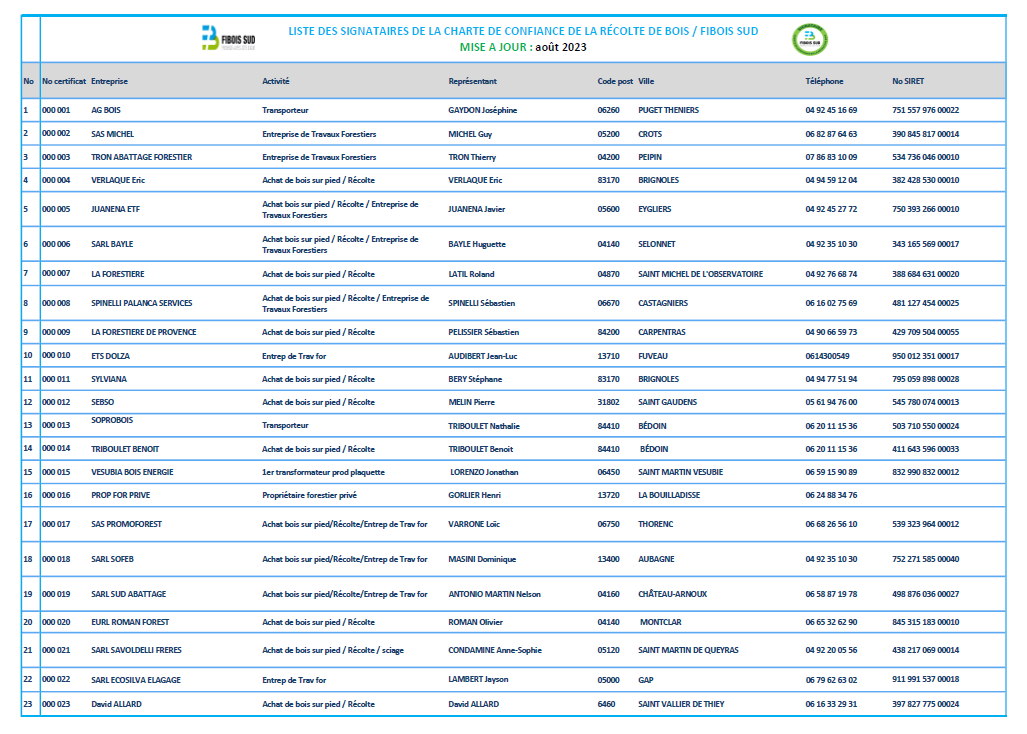This screenshot has height=734, width=1027.
Task: Click the 'AG BOIS' company cell
Action: click(x=106, y=110)
